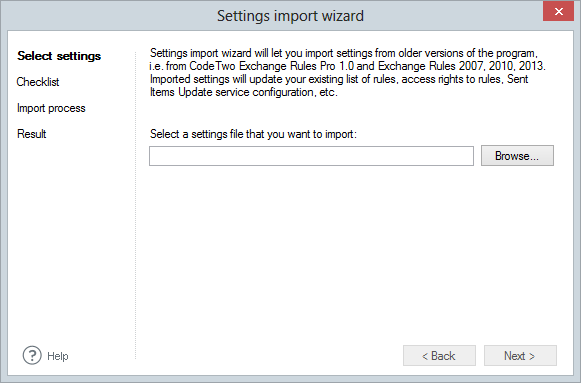This screenshot has width=581, height=383.
Task: Open the Help text link
Action: tap(58, 356)
